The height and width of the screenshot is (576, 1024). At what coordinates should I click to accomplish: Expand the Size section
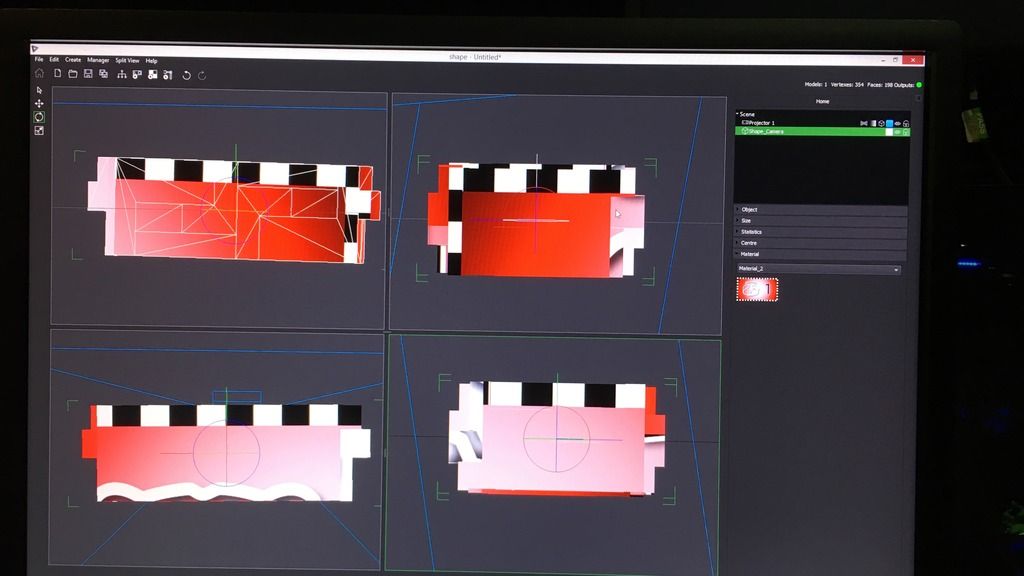(x=821, y=221)
